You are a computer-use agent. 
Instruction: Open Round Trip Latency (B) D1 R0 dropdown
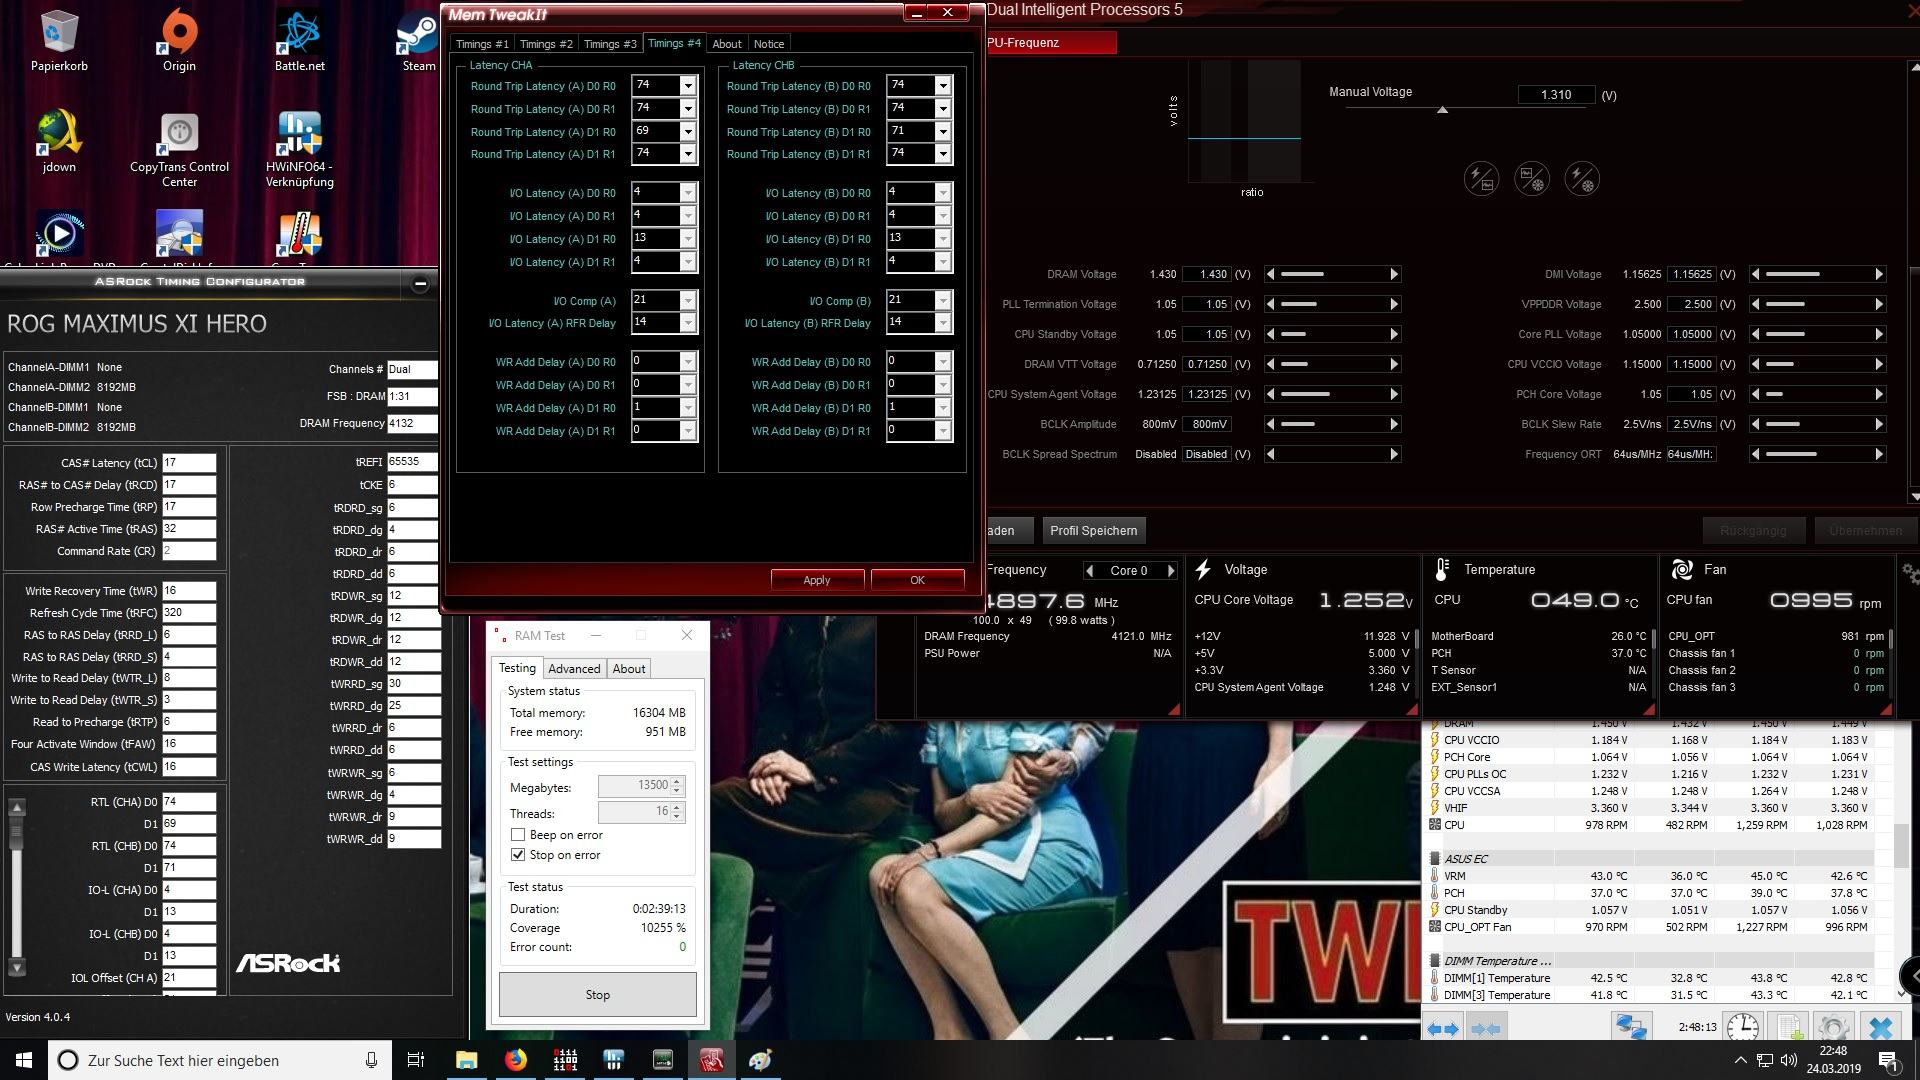click(x=942, y=131)
